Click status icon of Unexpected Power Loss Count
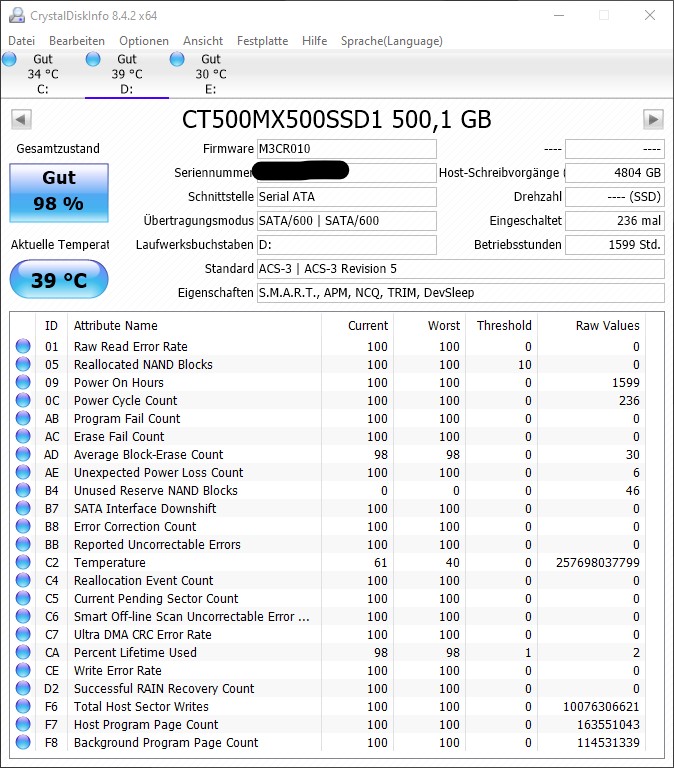 23,472
